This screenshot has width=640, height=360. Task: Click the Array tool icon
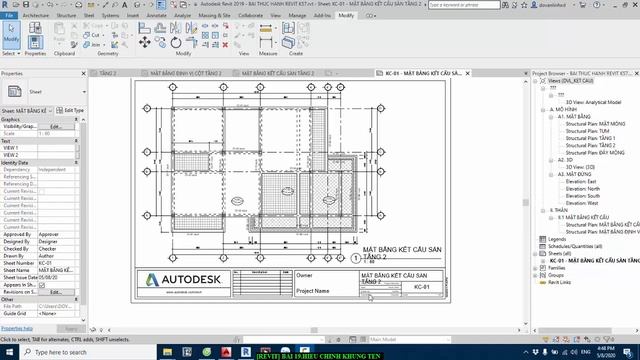click(205, 35)
